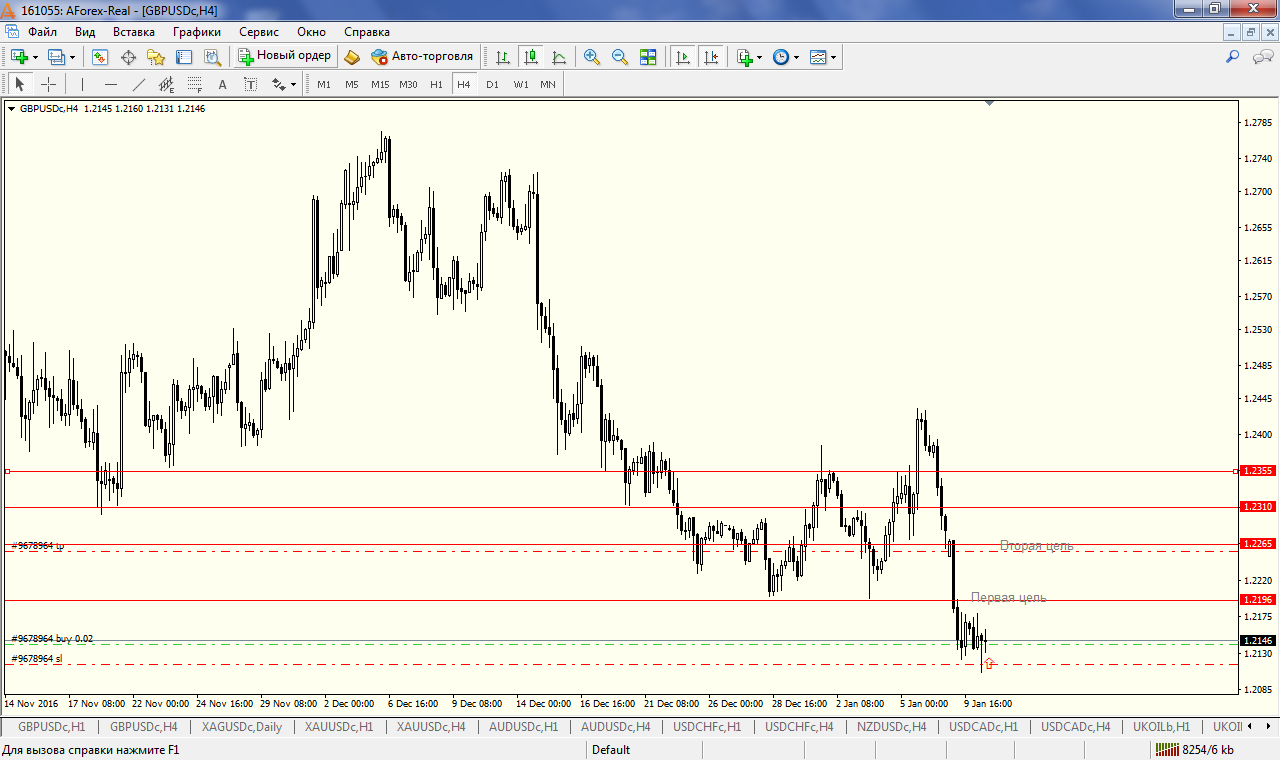Switch to MN timeframe
The height and width of the screenshot is (760, 1280).
pos(548,84)
